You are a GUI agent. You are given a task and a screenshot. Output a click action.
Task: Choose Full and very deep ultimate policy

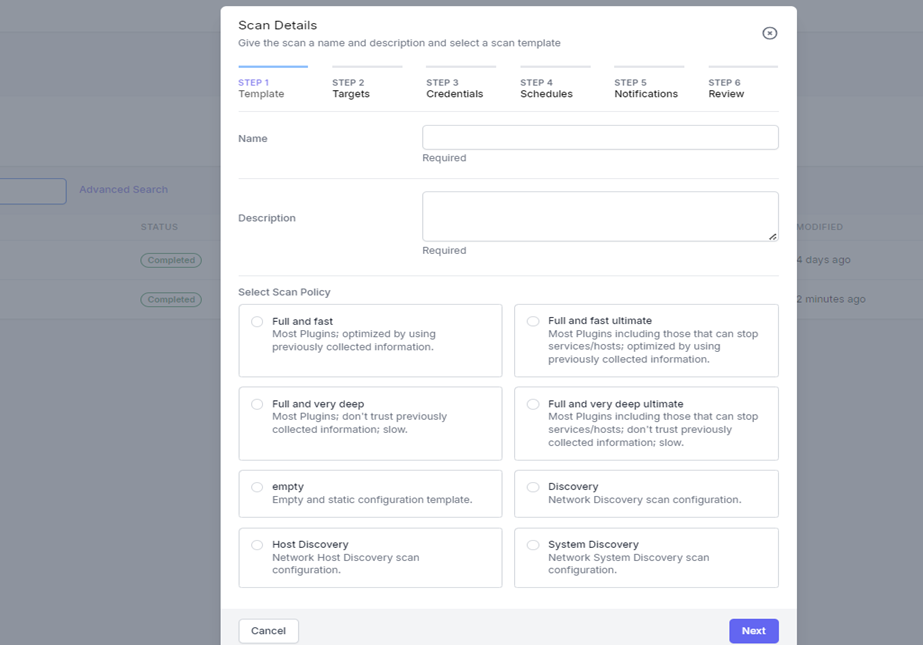pos(533,404)
